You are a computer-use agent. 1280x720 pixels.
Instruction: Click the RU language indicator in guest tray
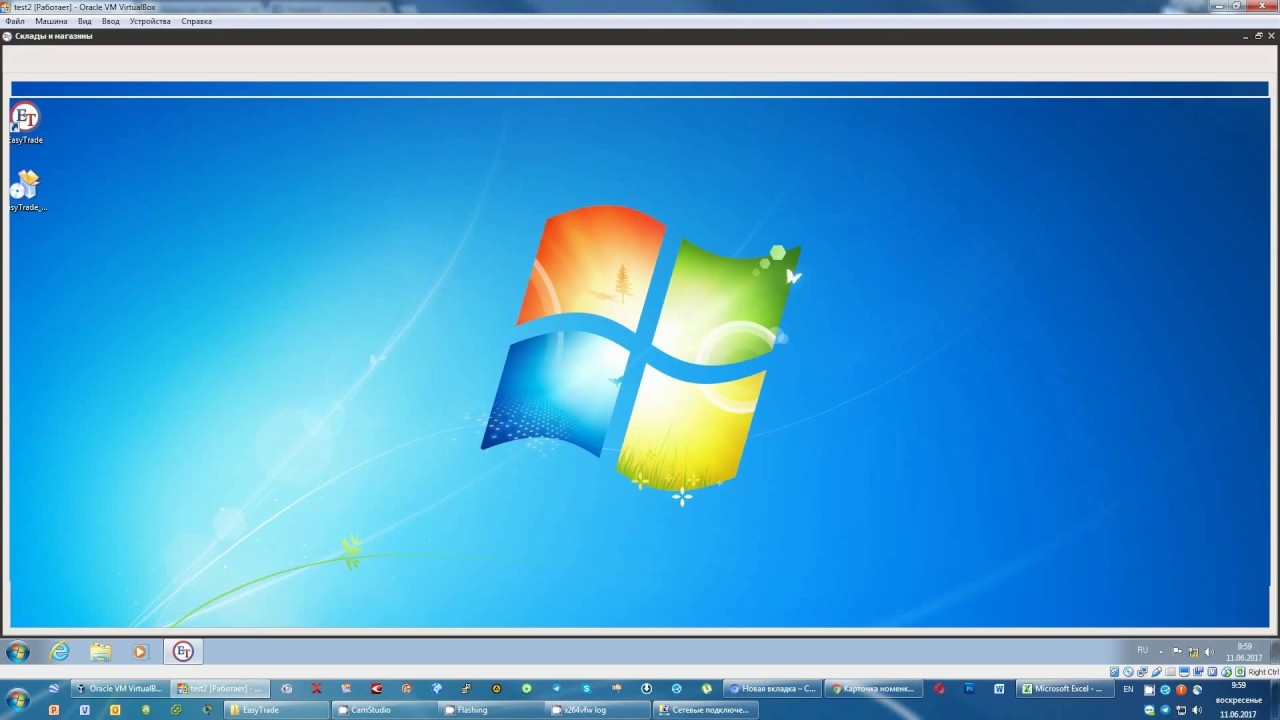1142,650
